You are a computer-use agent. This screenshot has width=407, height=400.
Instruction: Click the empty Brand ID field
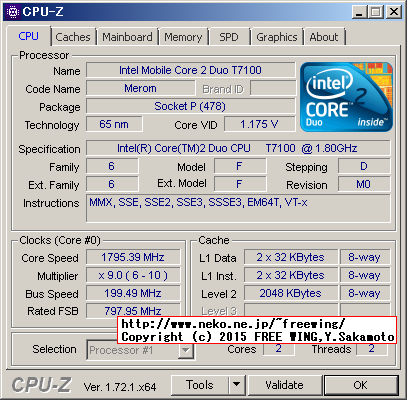click(x=273, y=88)
